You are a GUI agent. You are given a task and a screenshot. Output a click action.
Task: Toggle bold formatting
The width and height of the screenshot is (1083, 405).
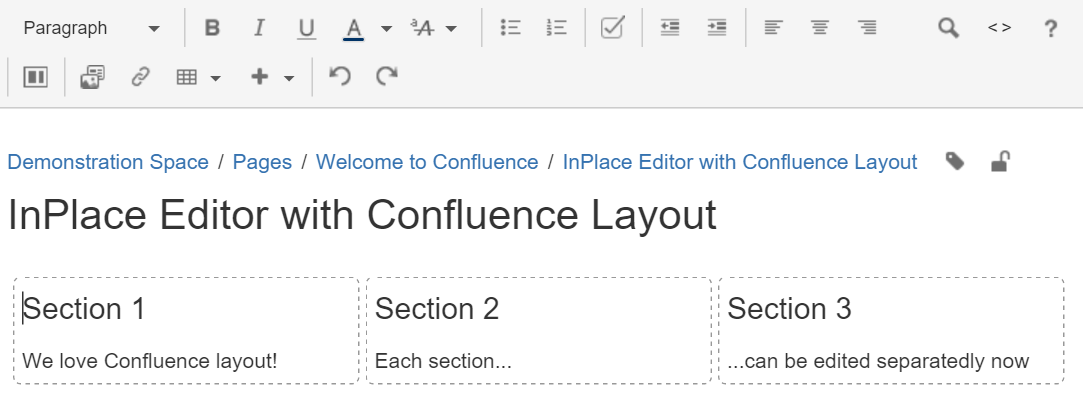pyautogui.click(x=212, y=28)
